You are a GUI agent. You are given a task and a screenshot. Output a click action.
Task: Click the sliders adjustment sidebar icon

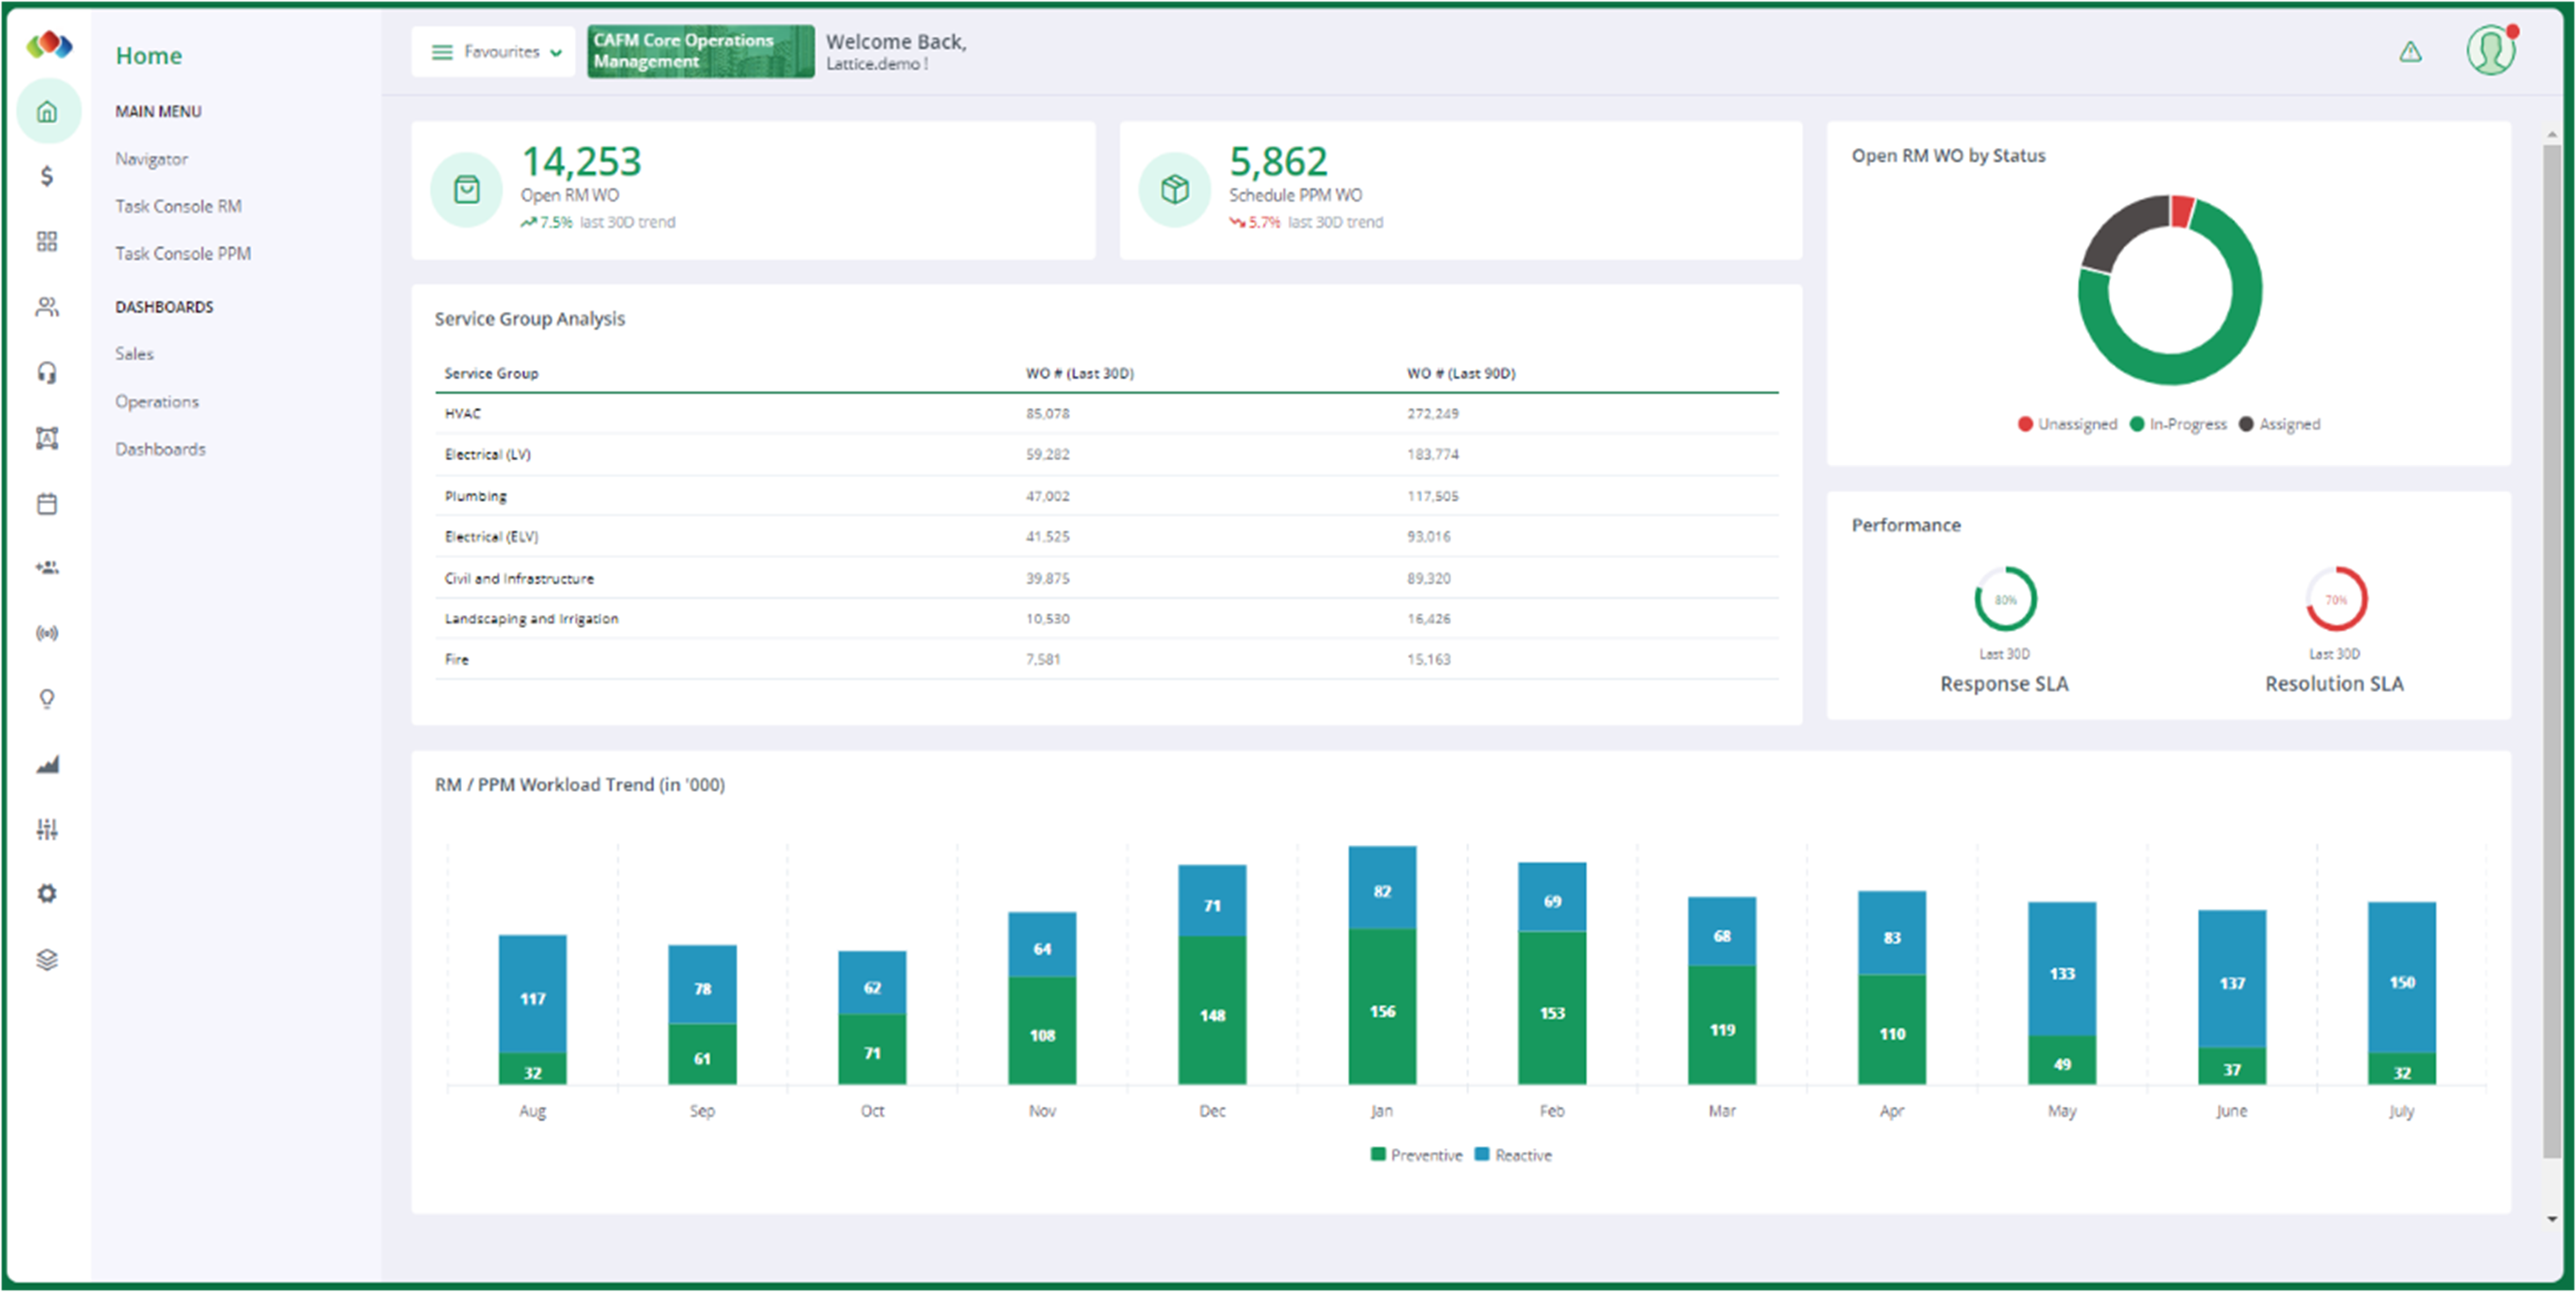click(x=47, y=828)
